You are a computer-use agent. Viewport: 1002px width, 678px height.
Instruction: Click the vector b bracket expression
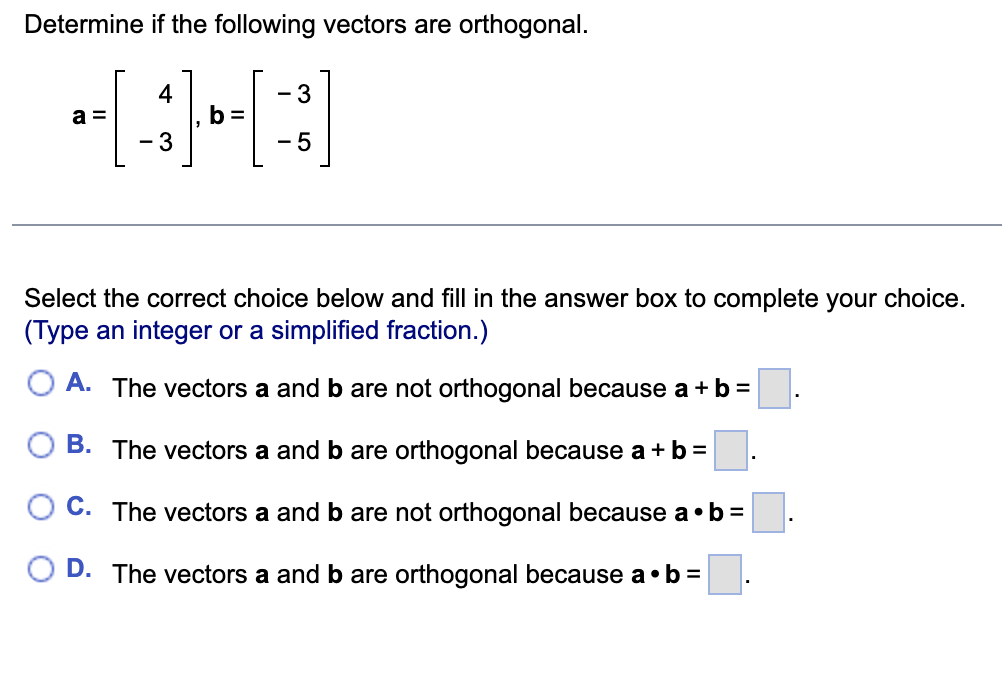(290, 118)
